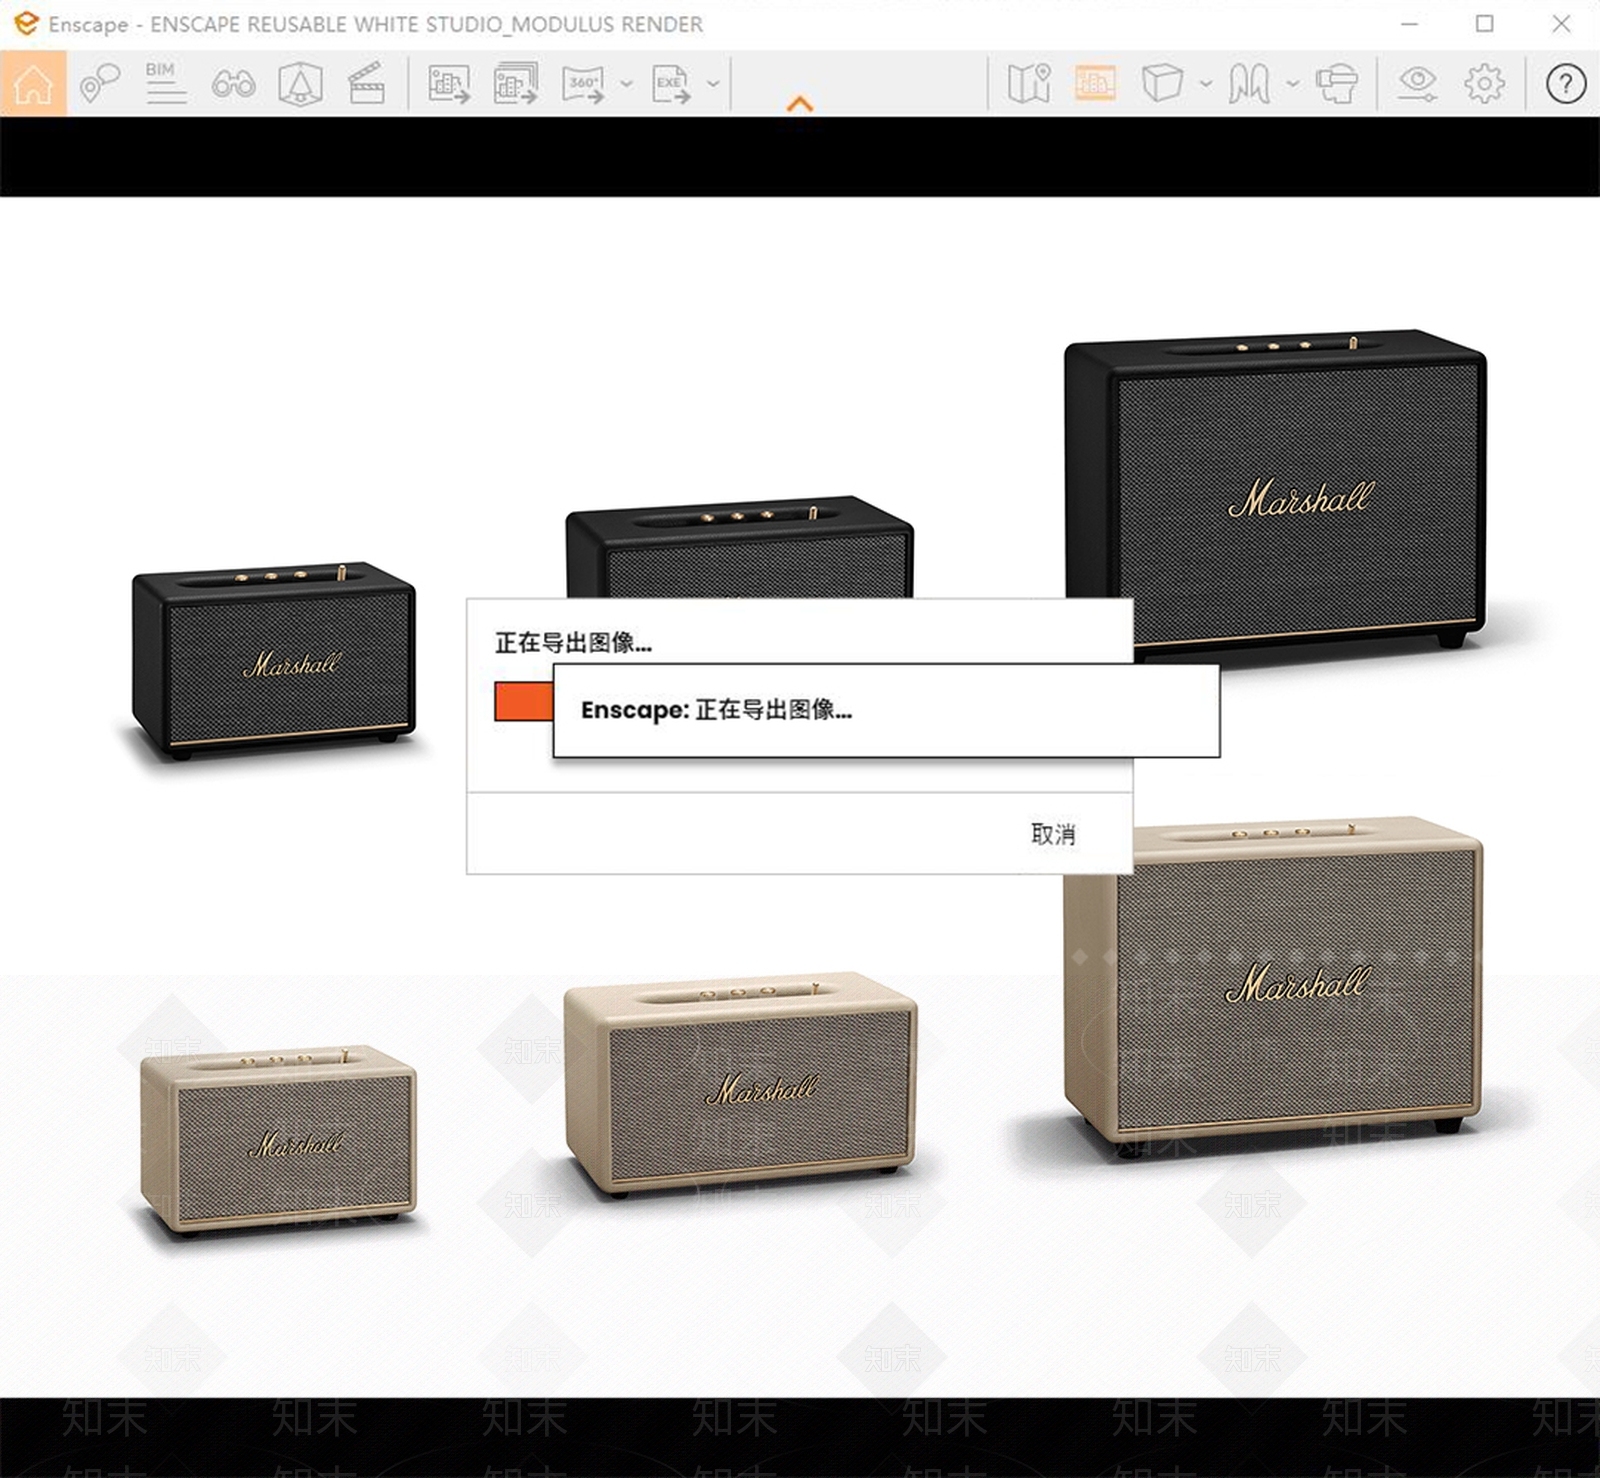Maximize the Enscape window
The width and height of the screenshot is (1600, 1478).
[x=1485, y=23]
